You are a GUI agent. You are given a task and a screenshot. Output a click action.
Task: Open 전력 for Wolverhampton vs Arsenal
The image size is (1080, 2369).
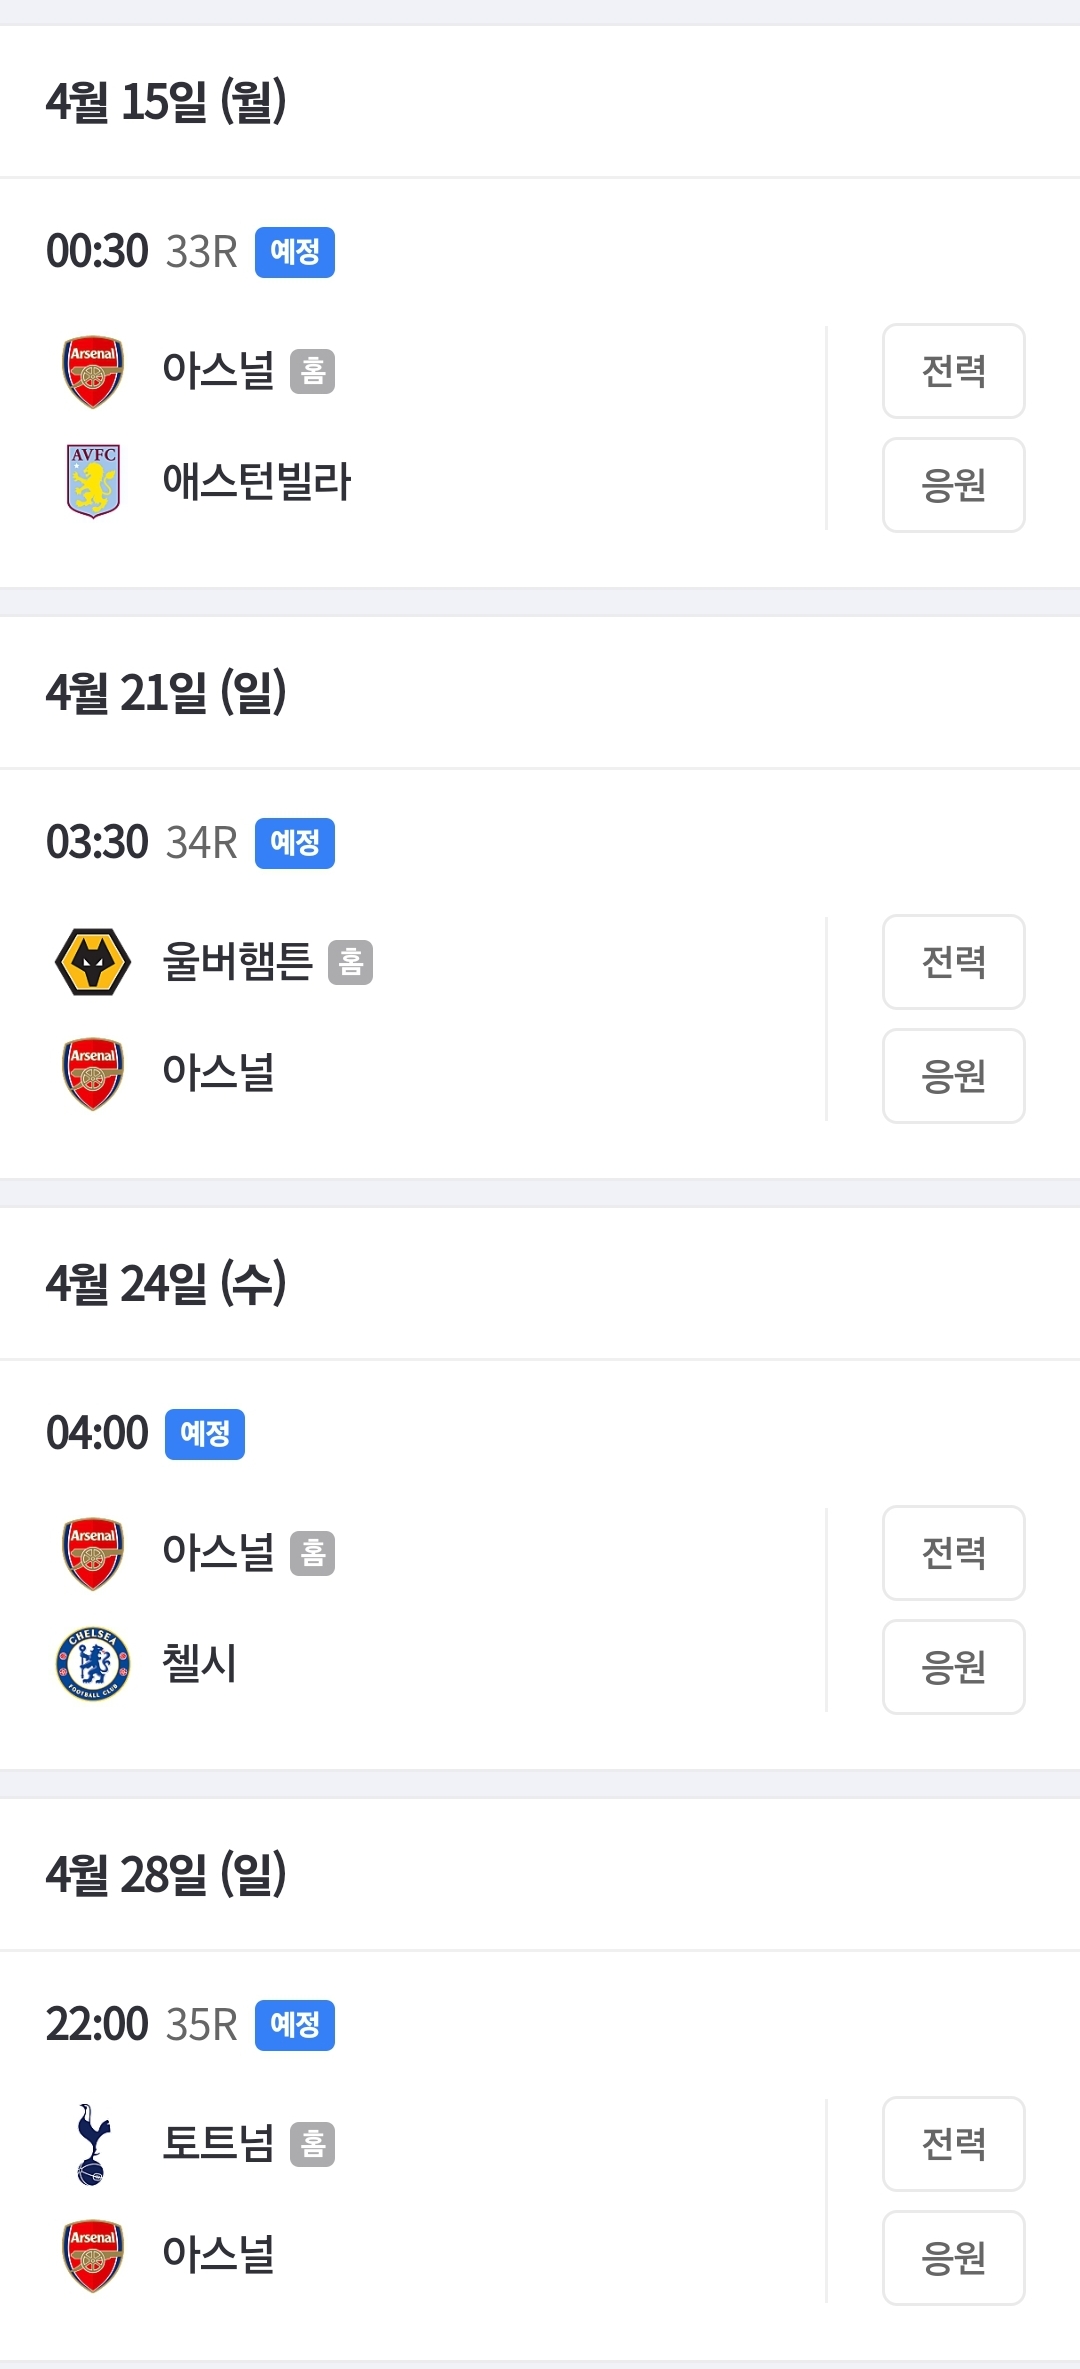(x=953, y=962)
